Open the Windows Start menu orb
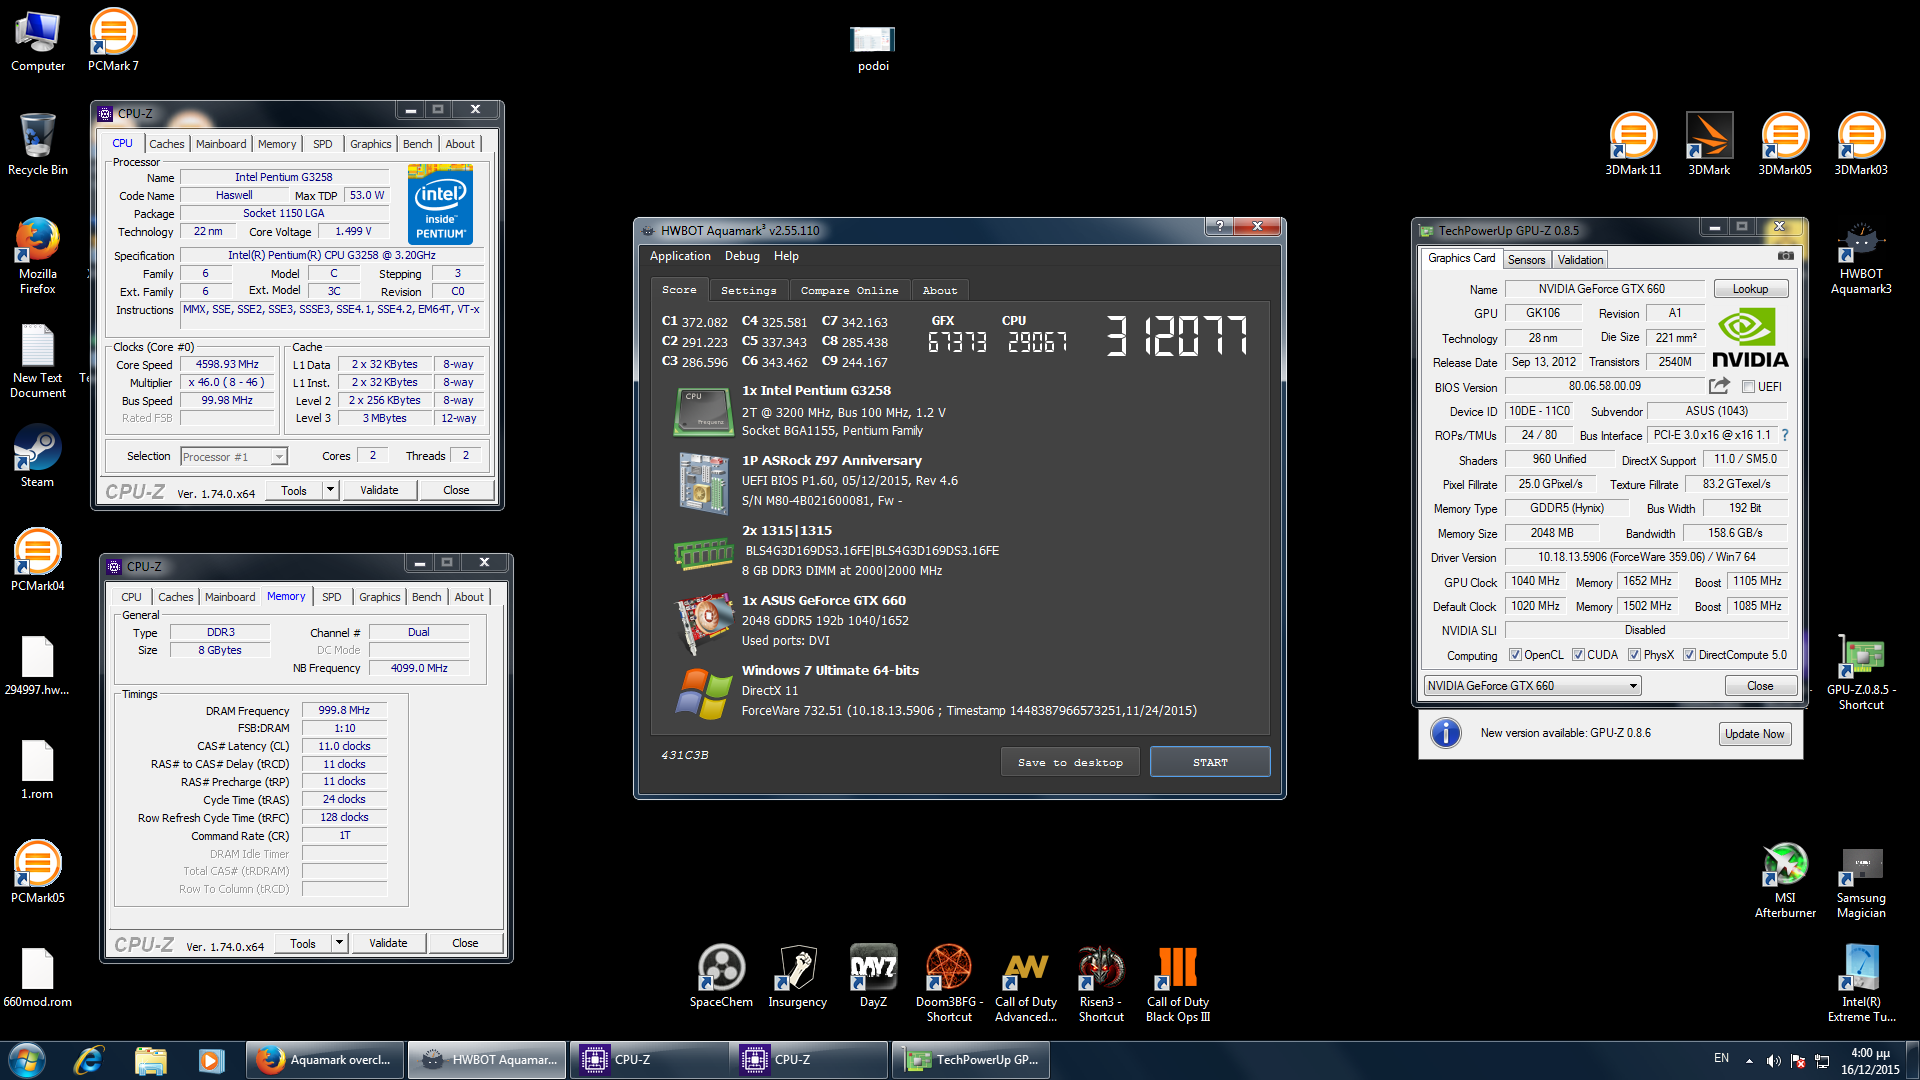 pos(27,1060)
